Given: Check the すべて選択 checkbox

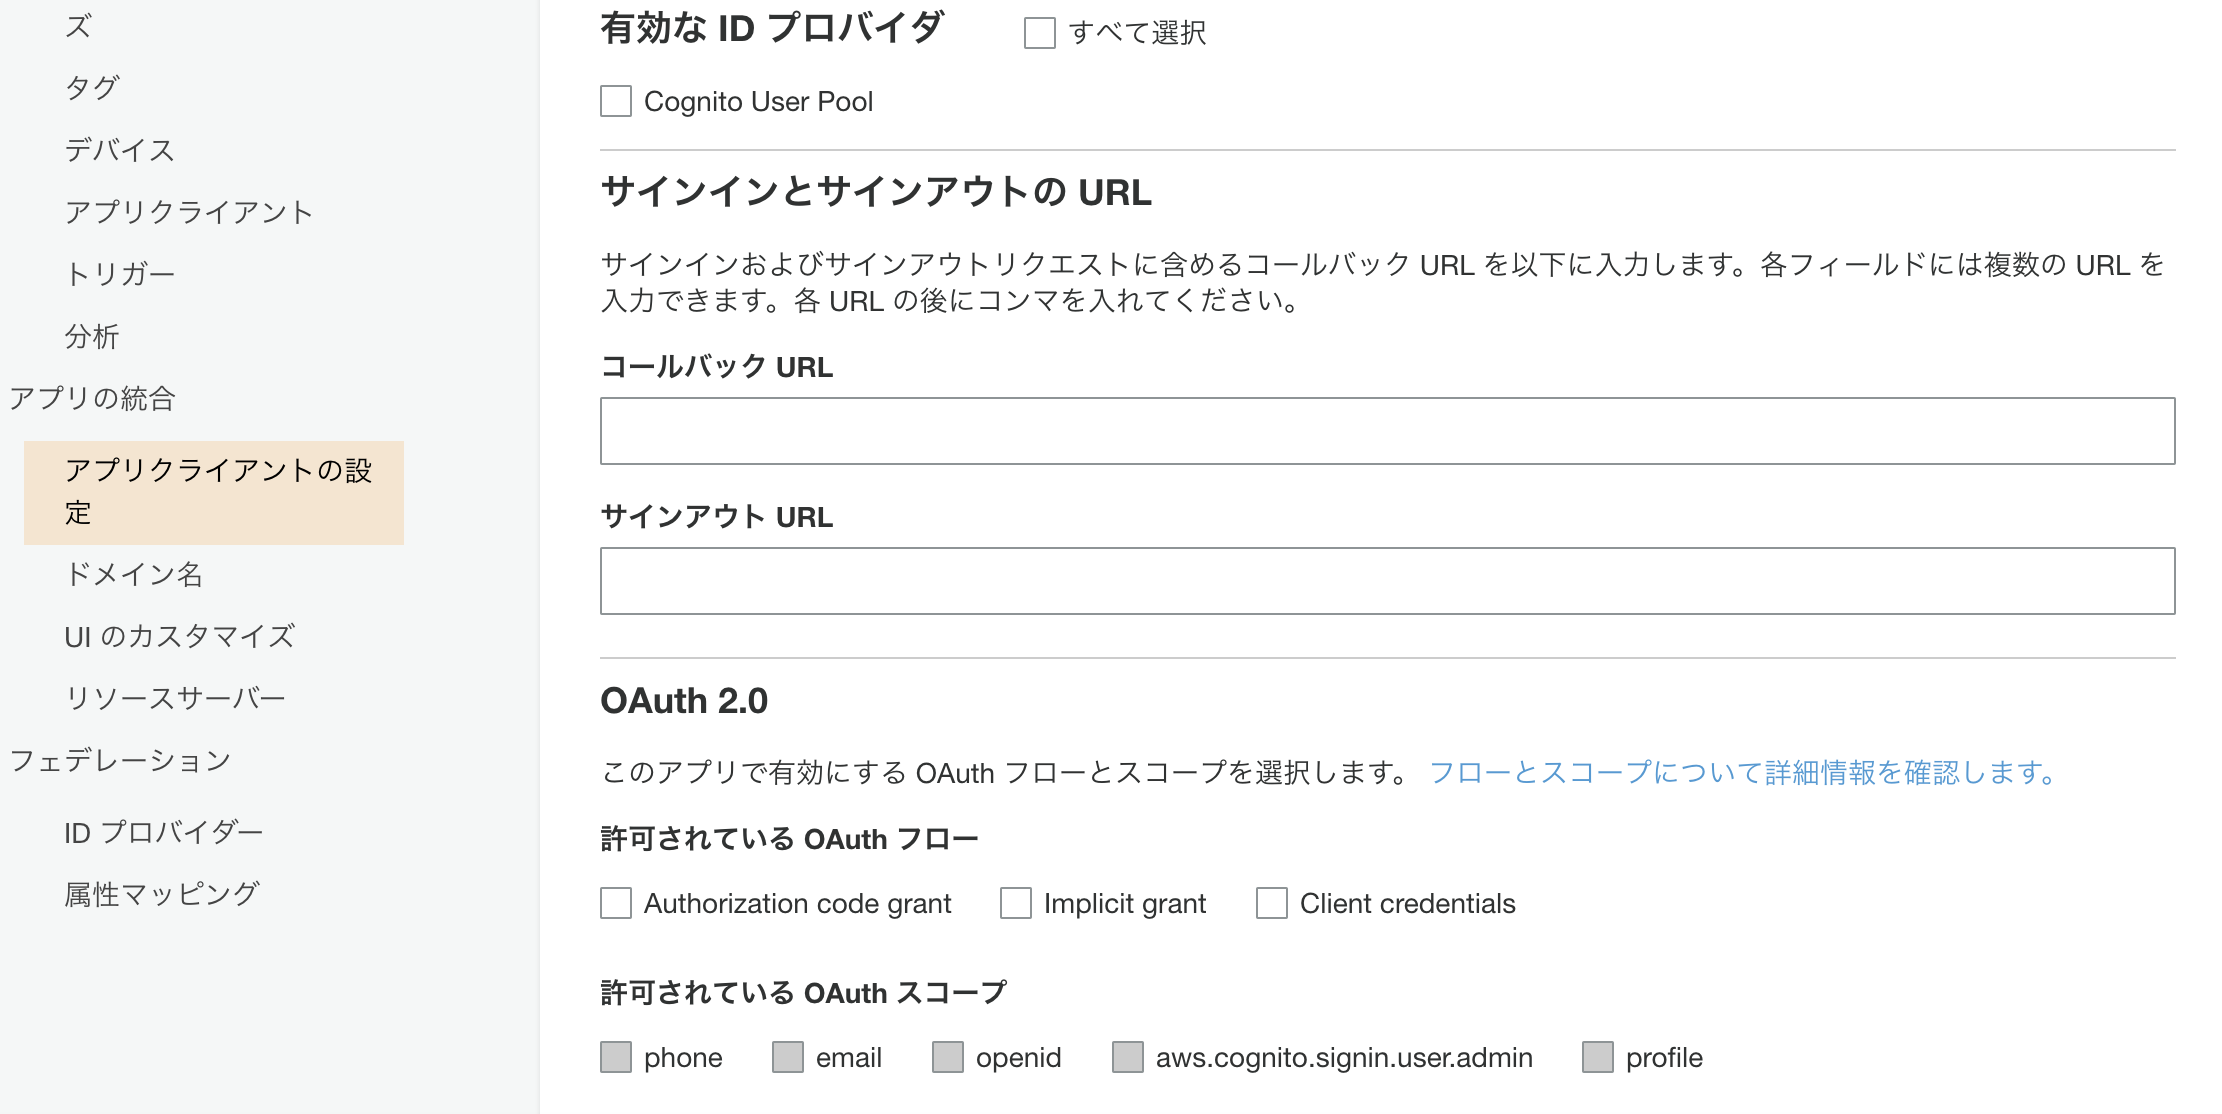Looking at the screenshot, I should pos(1039,33).
